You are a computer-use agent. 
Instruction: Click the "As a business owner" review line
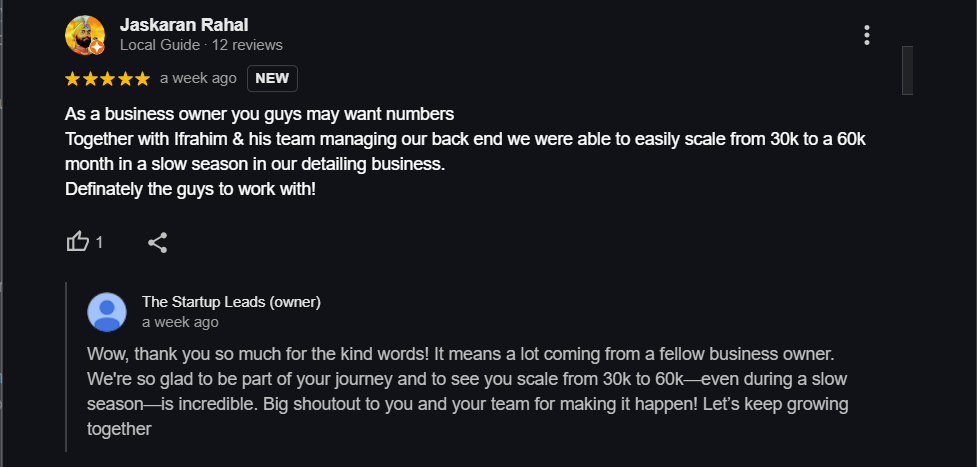tap(259, 113)
